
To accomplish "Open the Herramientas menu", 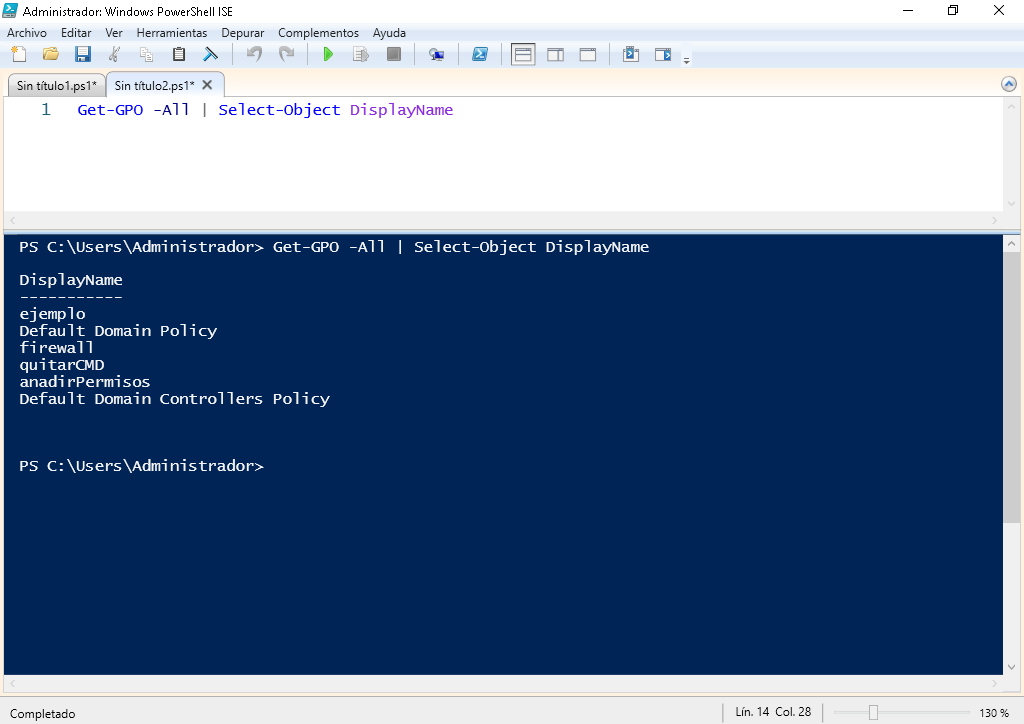I will [172, 33].
